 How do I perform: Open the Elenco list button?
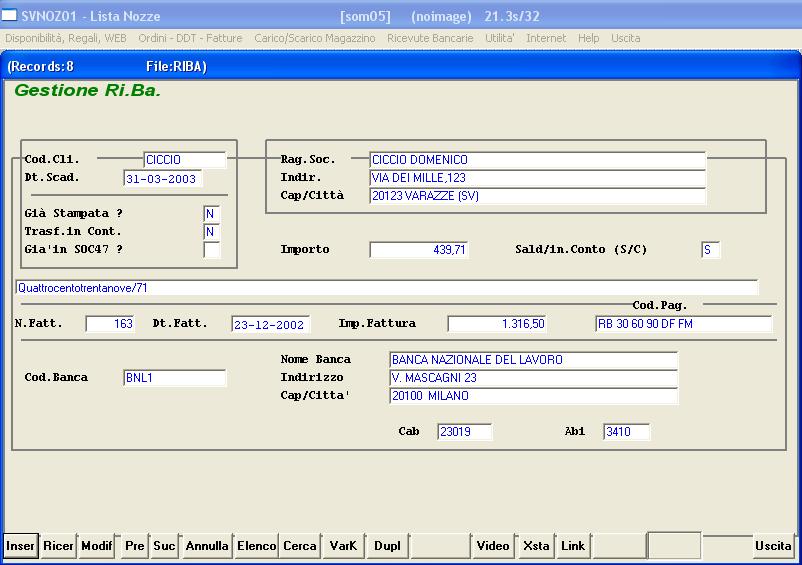coord(256,546)
